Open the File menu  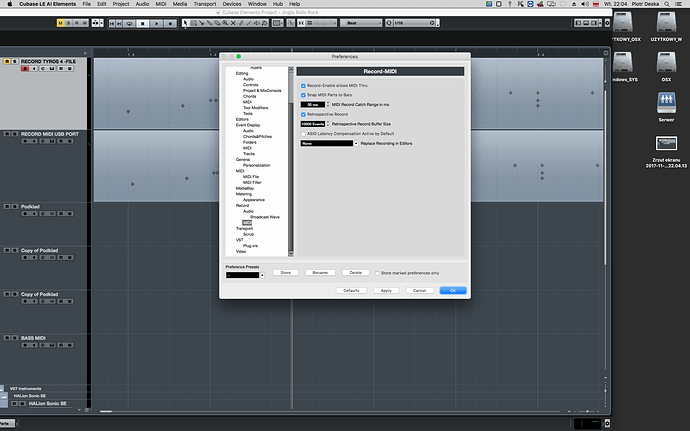(x=87, y=4)
